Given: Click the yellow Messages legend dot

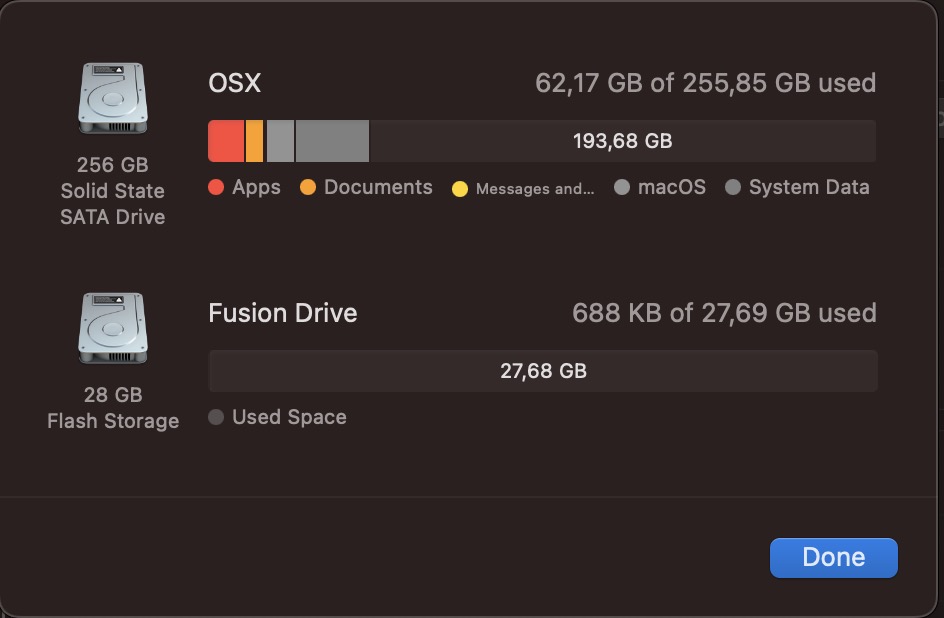Looking at the screenshot, I should 459,189.
